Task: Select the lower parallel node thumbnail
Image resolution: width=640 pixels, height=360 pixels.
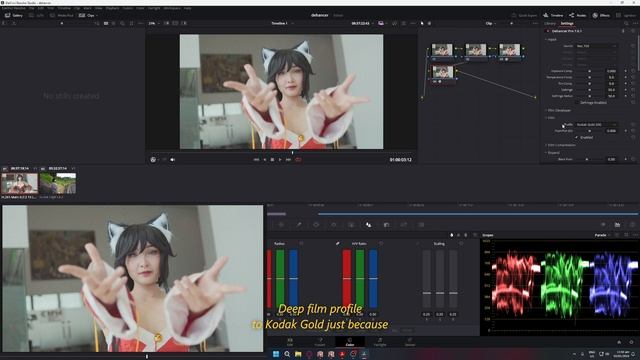Action: point(443,72)
